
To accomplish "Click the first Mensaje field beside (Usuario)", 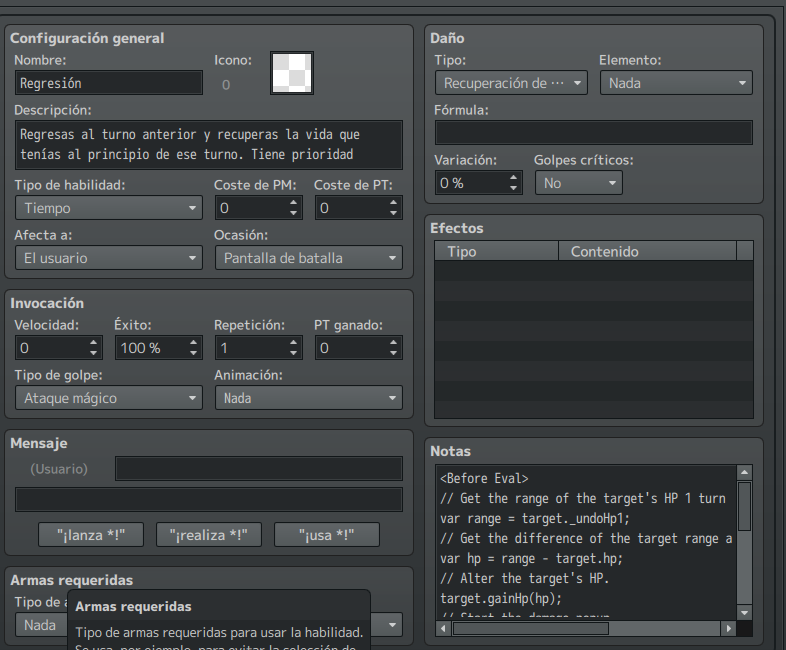I will pos(259,469).
